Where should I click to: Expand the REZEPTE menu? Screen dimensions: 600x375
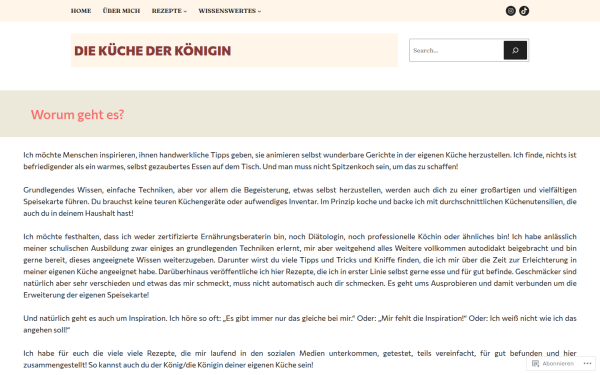[169, 11]
